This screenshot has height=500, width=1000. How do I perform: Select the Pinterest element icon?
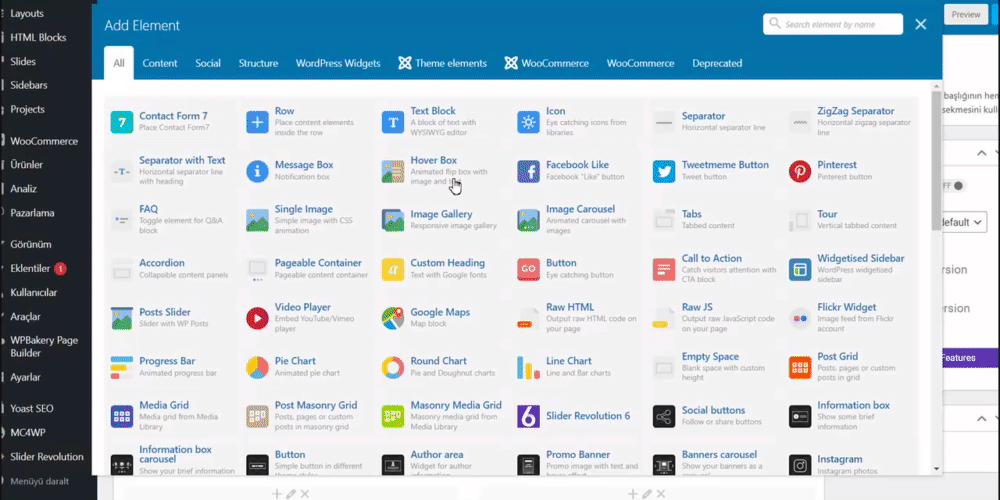[800, 171]
